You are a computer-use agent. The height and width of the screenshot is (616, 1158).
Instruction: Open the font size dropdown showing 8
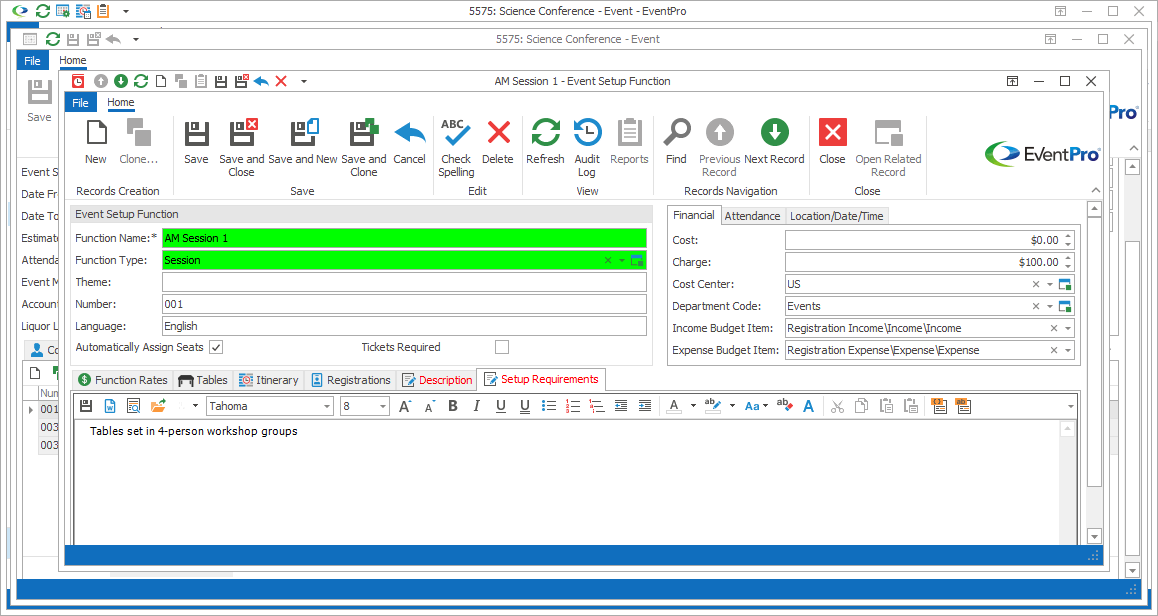[x=383, y=406]
